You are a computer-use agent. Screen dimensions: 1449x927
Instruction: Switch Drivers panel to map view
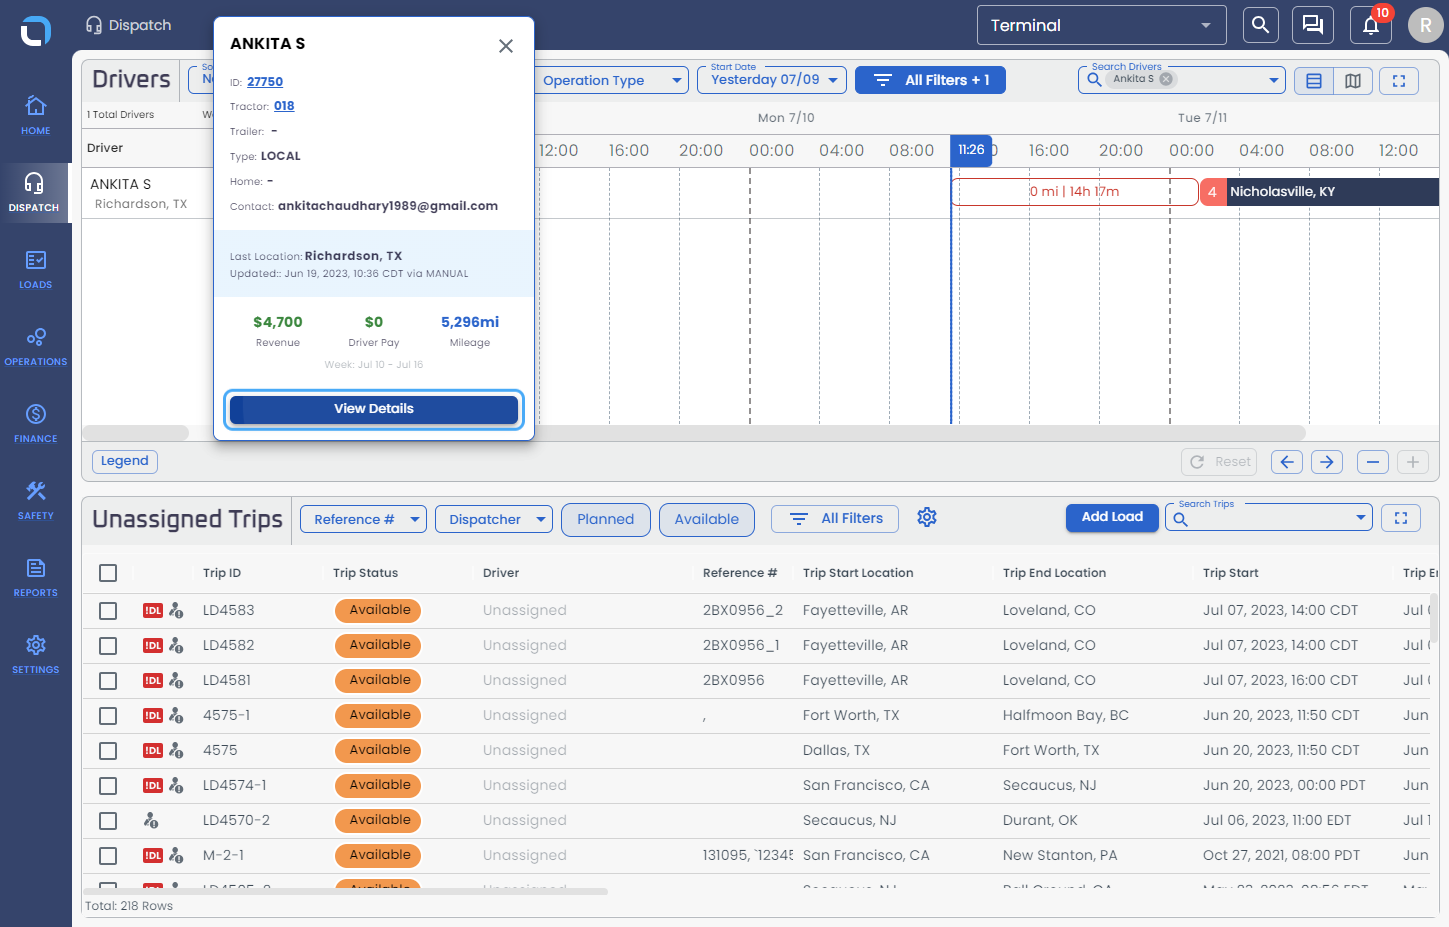(x=1353, y=81)
